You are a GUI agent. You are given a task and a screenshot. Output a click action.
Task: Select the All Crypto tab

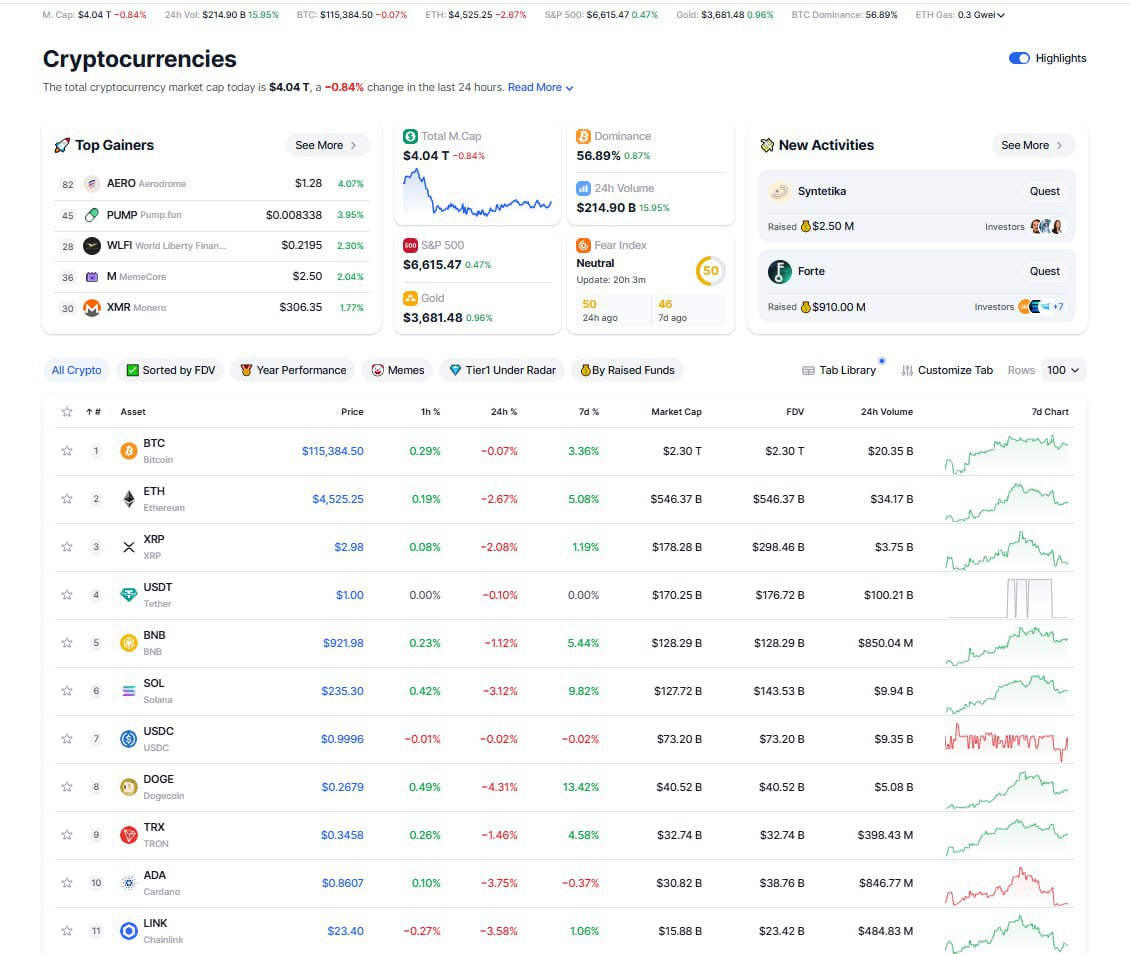pos(76,370)
